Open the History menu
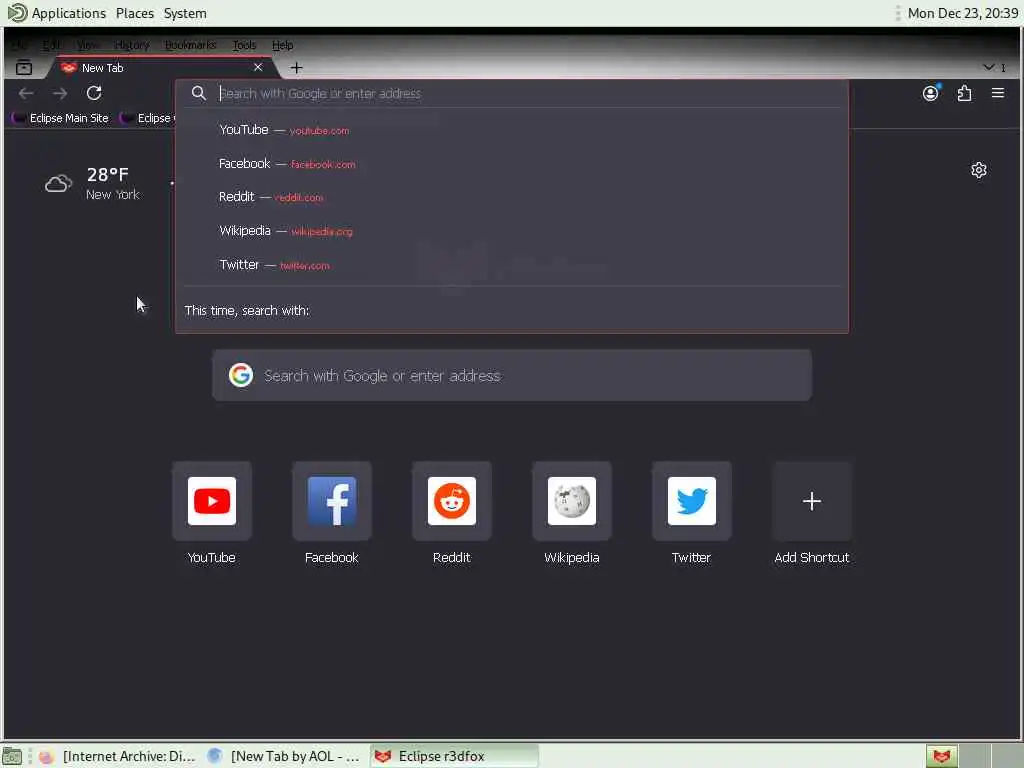 (x=132, y=45)
